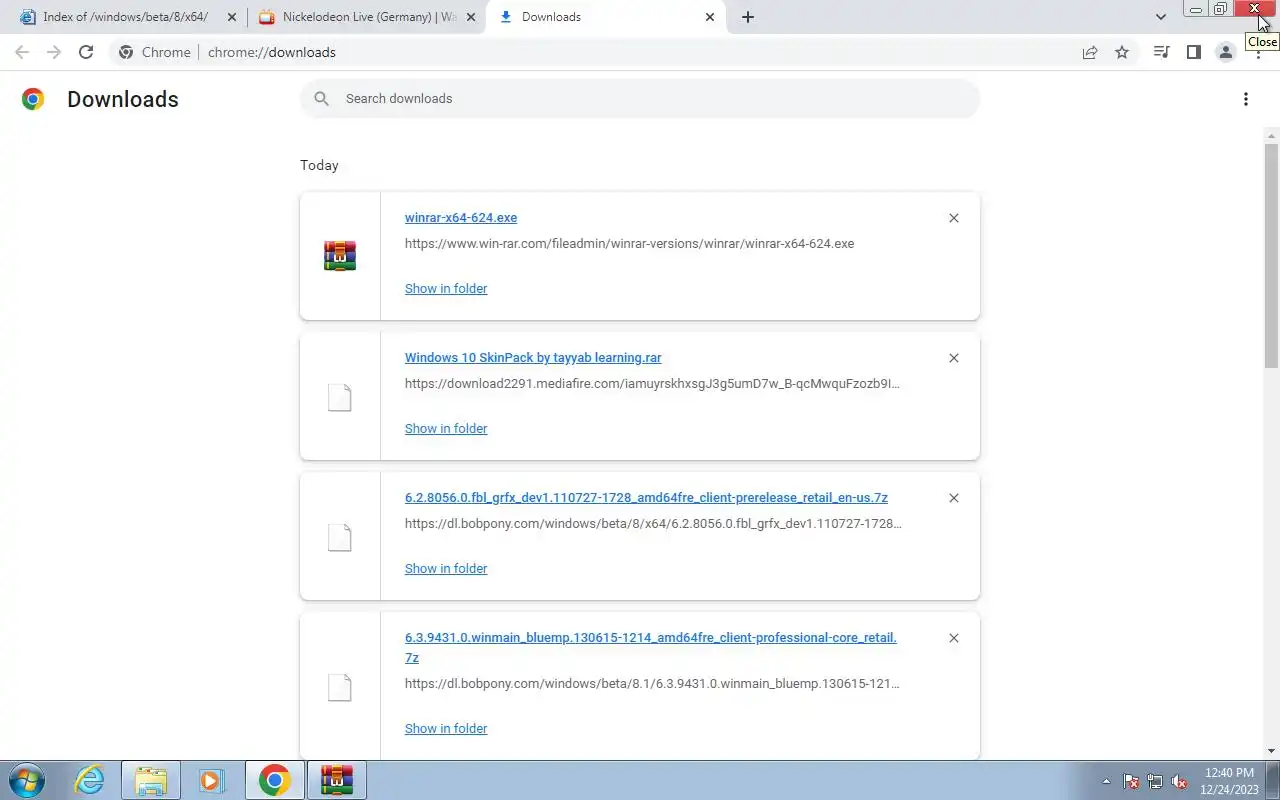Open the 6.2.8056.0 fbl_grfx_dev1 7z file link
Viewport: 1280px width, 800px height.
[646, 498]
